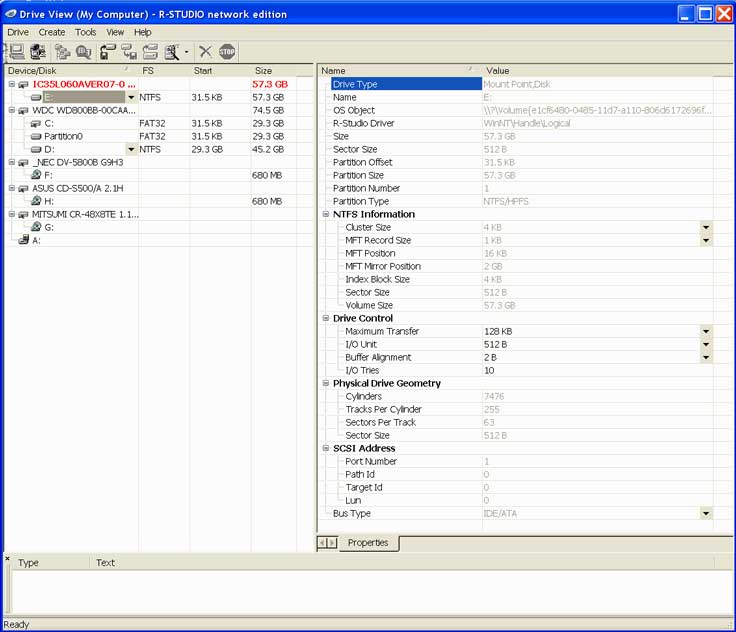Click the optical disc icon beside H:
Image resolution: width=736 pixels, height=632 pixels.
pyautogui.click(x=36, y=201)
